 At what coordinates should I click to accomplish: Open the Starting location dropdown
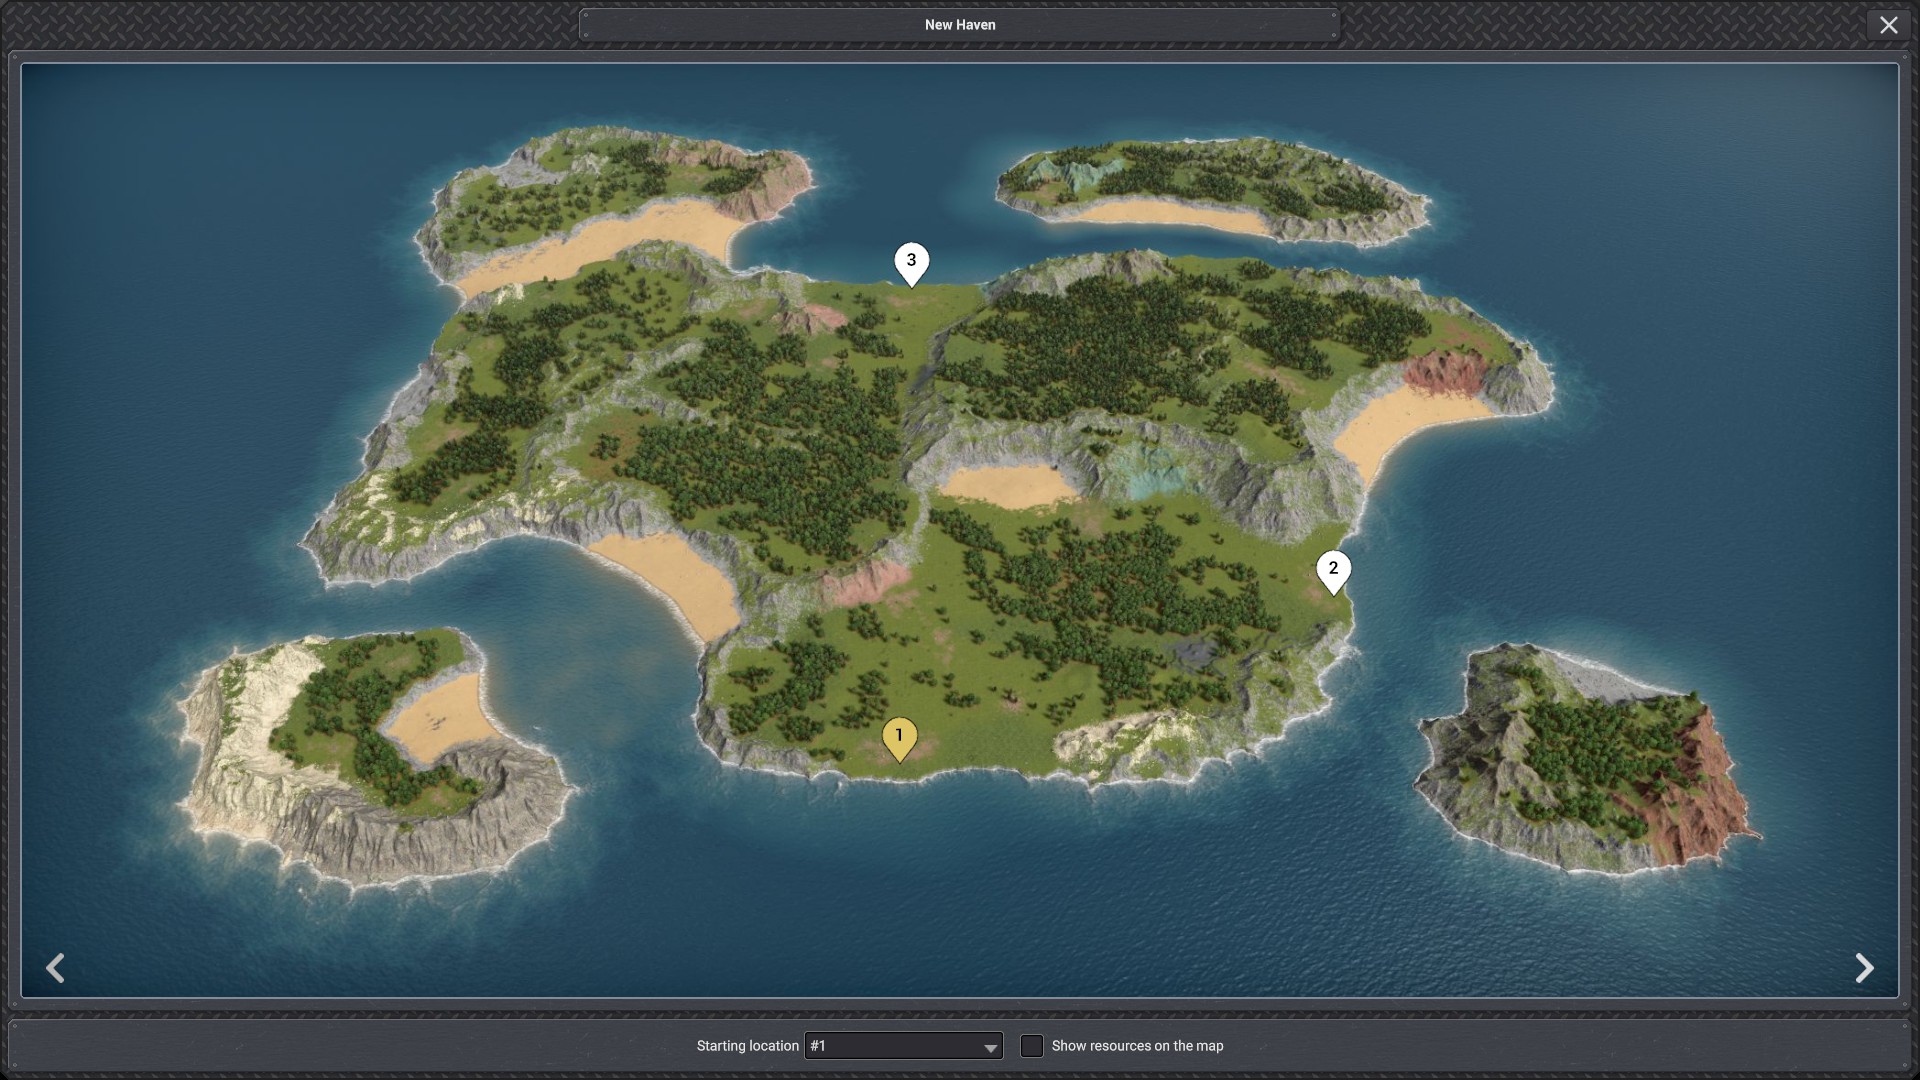903,1046
